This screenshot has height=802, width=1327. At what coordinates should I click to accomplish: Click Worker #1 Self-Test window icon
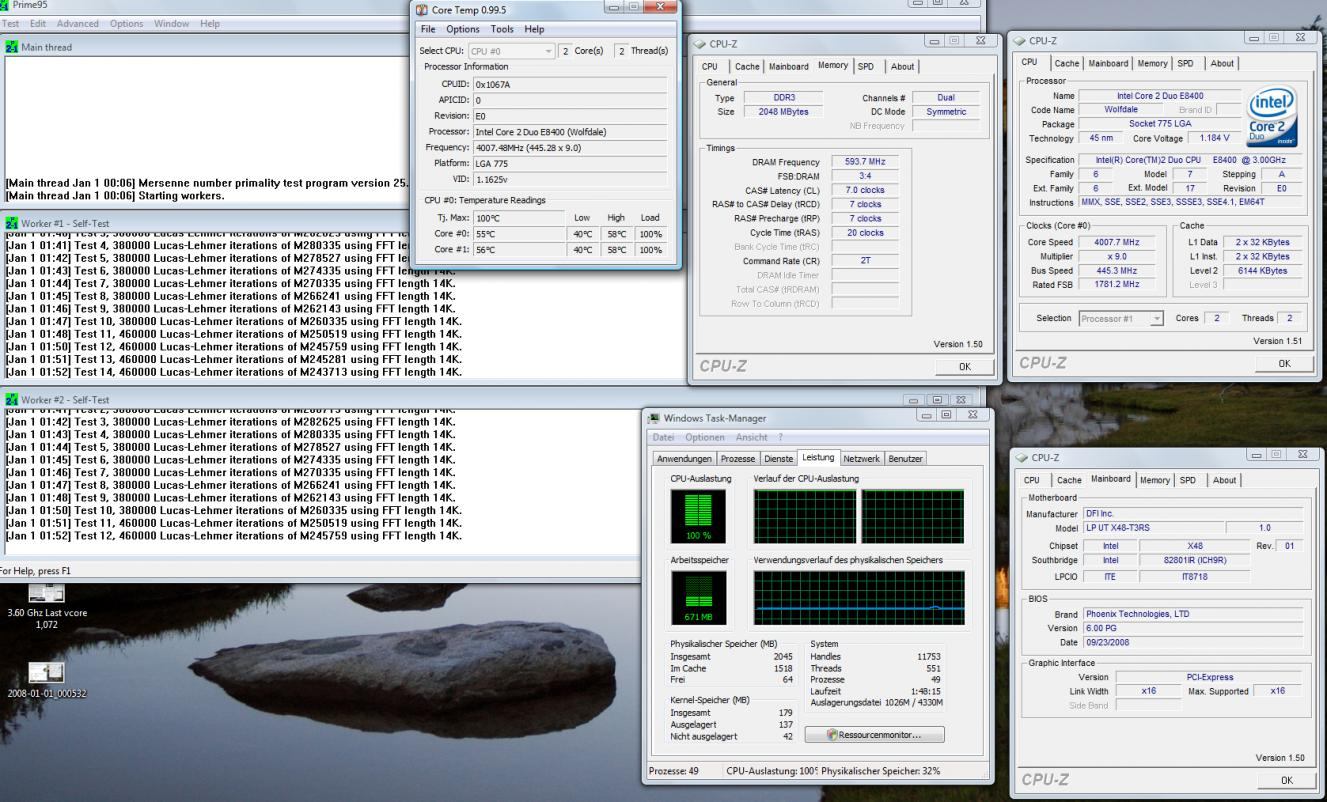tap(11, 222)
